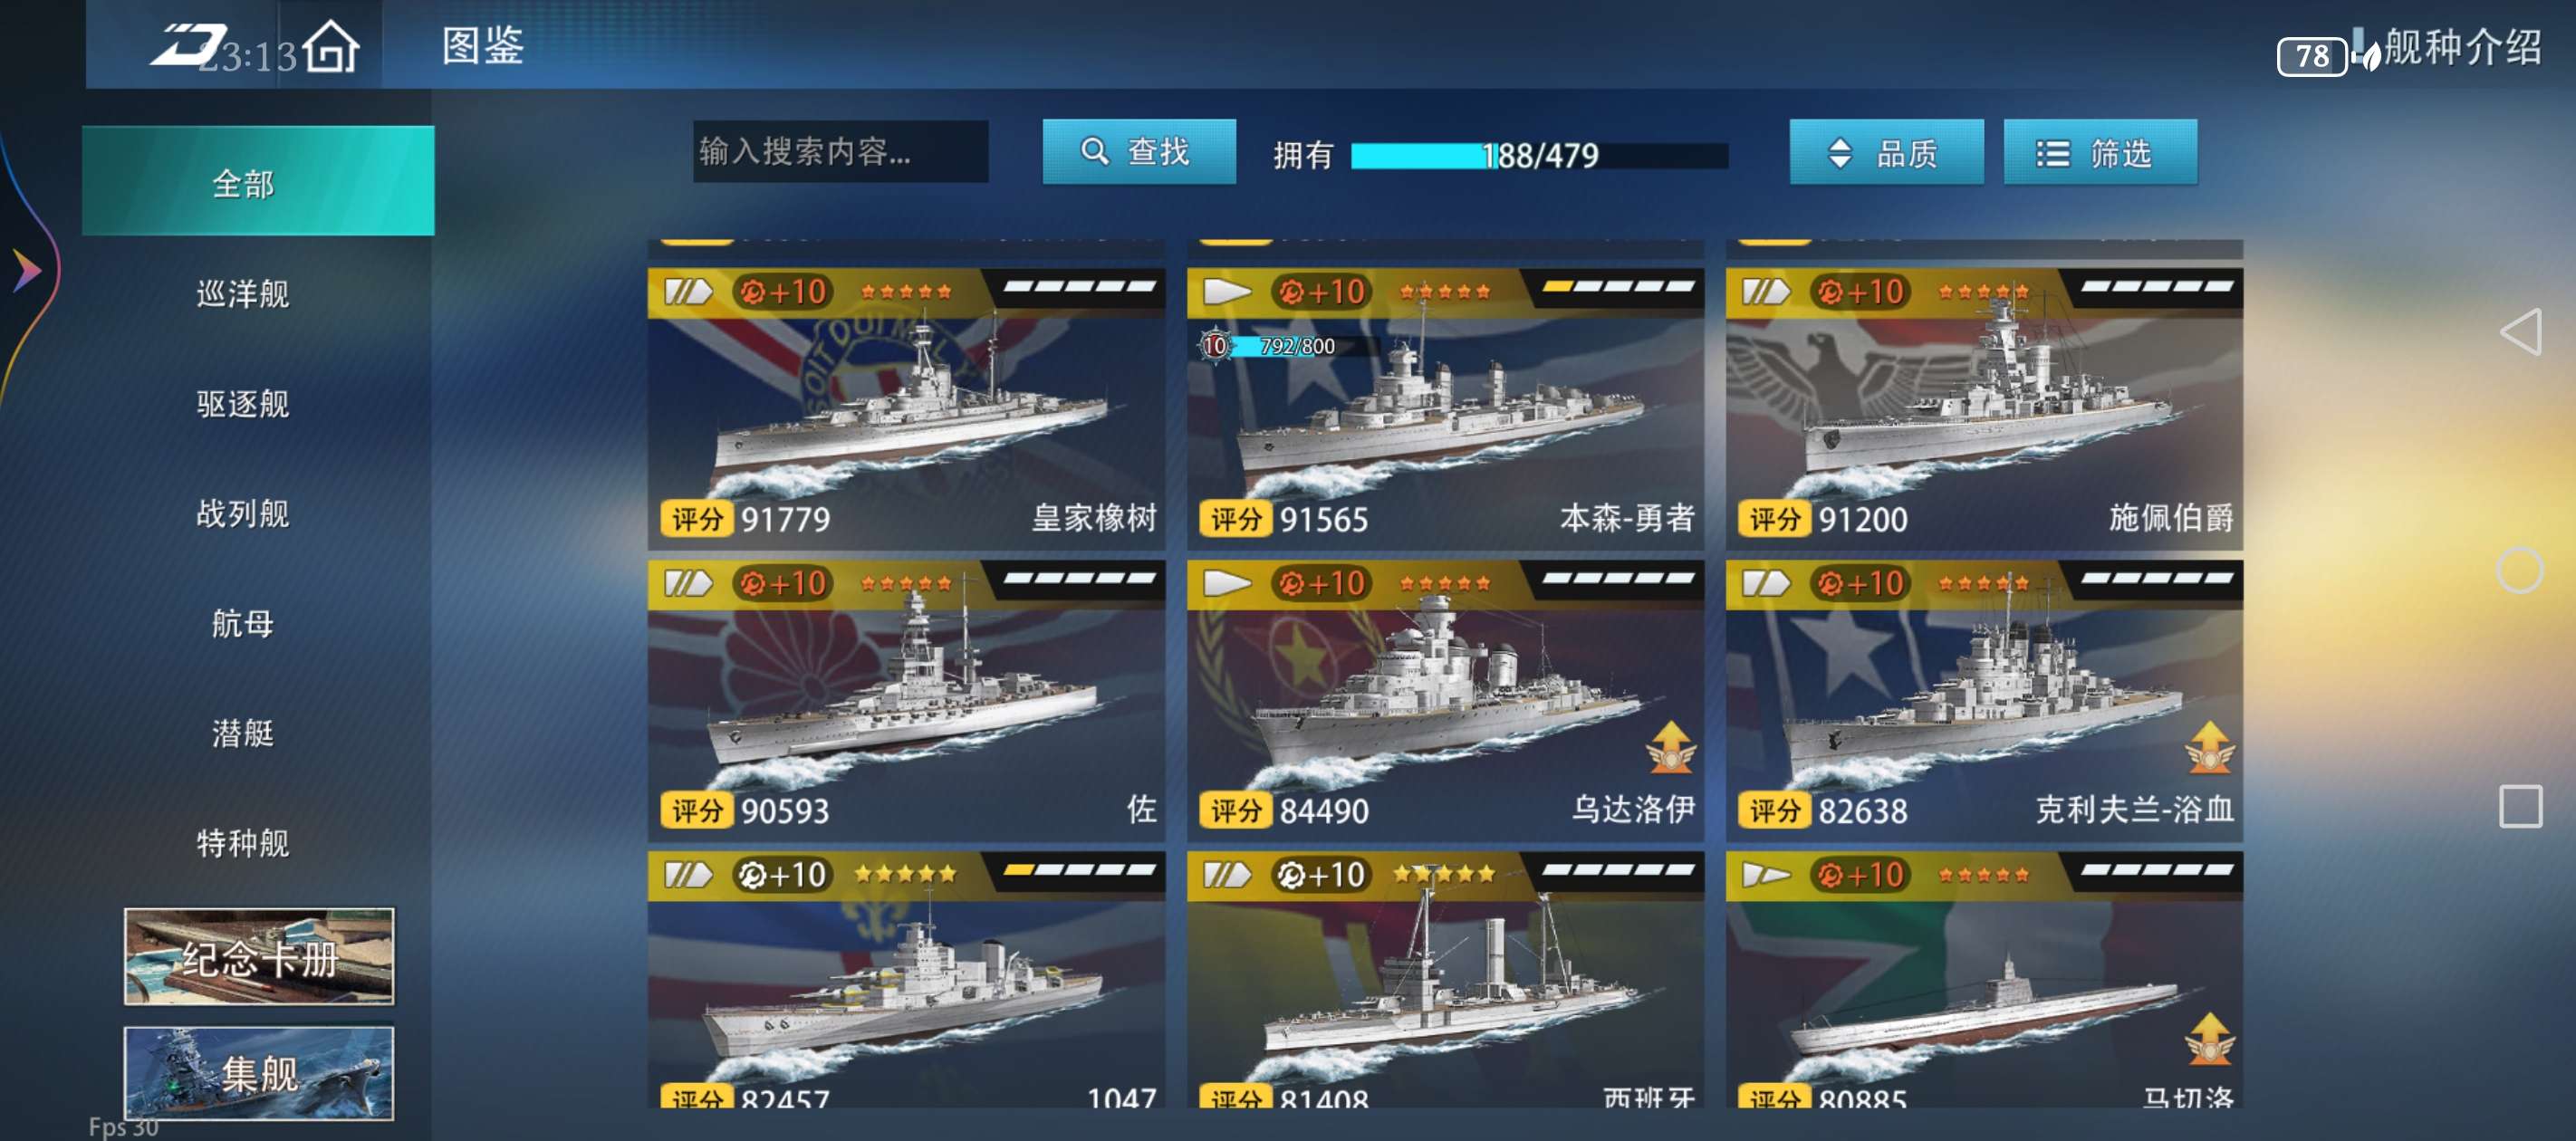Switch to the 战列舰 category

[243, 514]
